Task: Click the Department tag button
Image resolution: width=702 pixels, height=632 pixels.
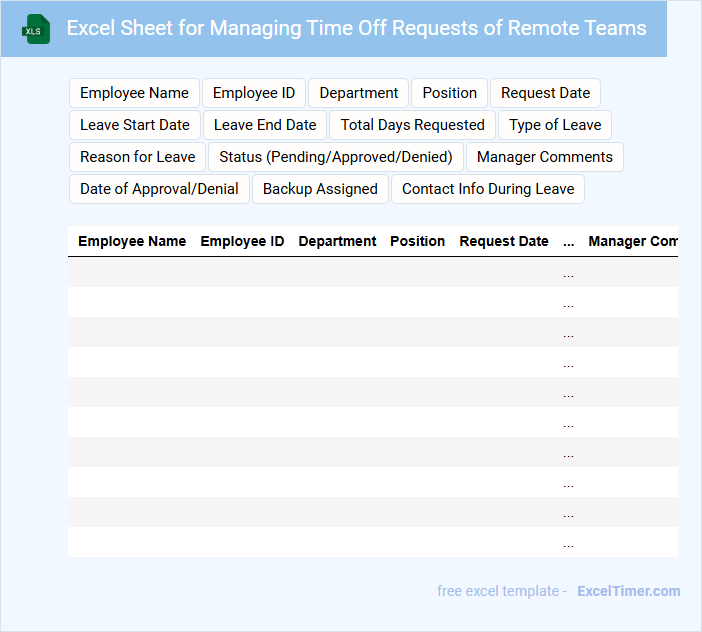Action: 359,93
